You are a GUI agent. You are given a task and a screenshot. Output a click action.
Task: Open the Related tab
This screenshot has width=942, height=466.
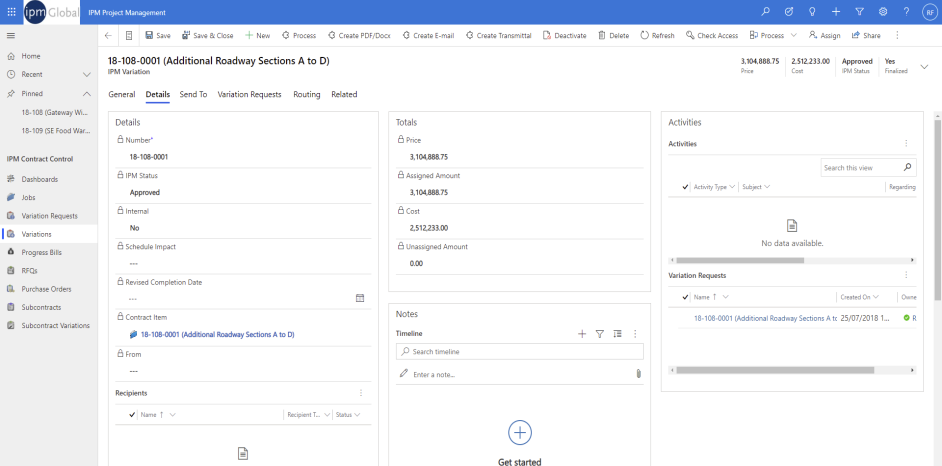point(344,94)
